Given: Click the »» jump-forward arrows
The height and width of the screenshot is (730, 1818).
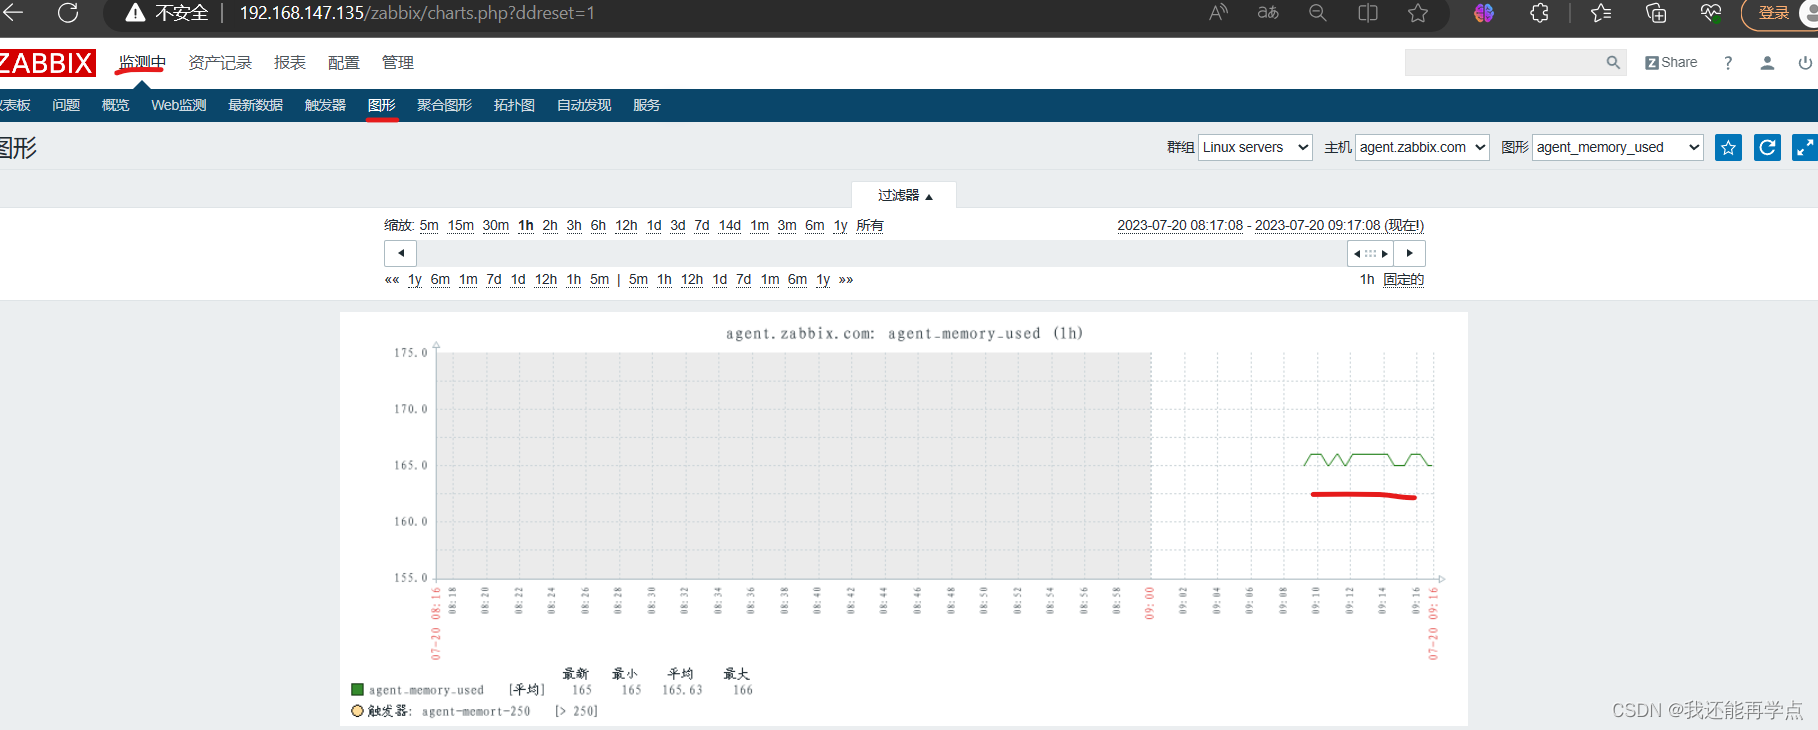Looking at the screenshot, I should [x=846, y=279].
